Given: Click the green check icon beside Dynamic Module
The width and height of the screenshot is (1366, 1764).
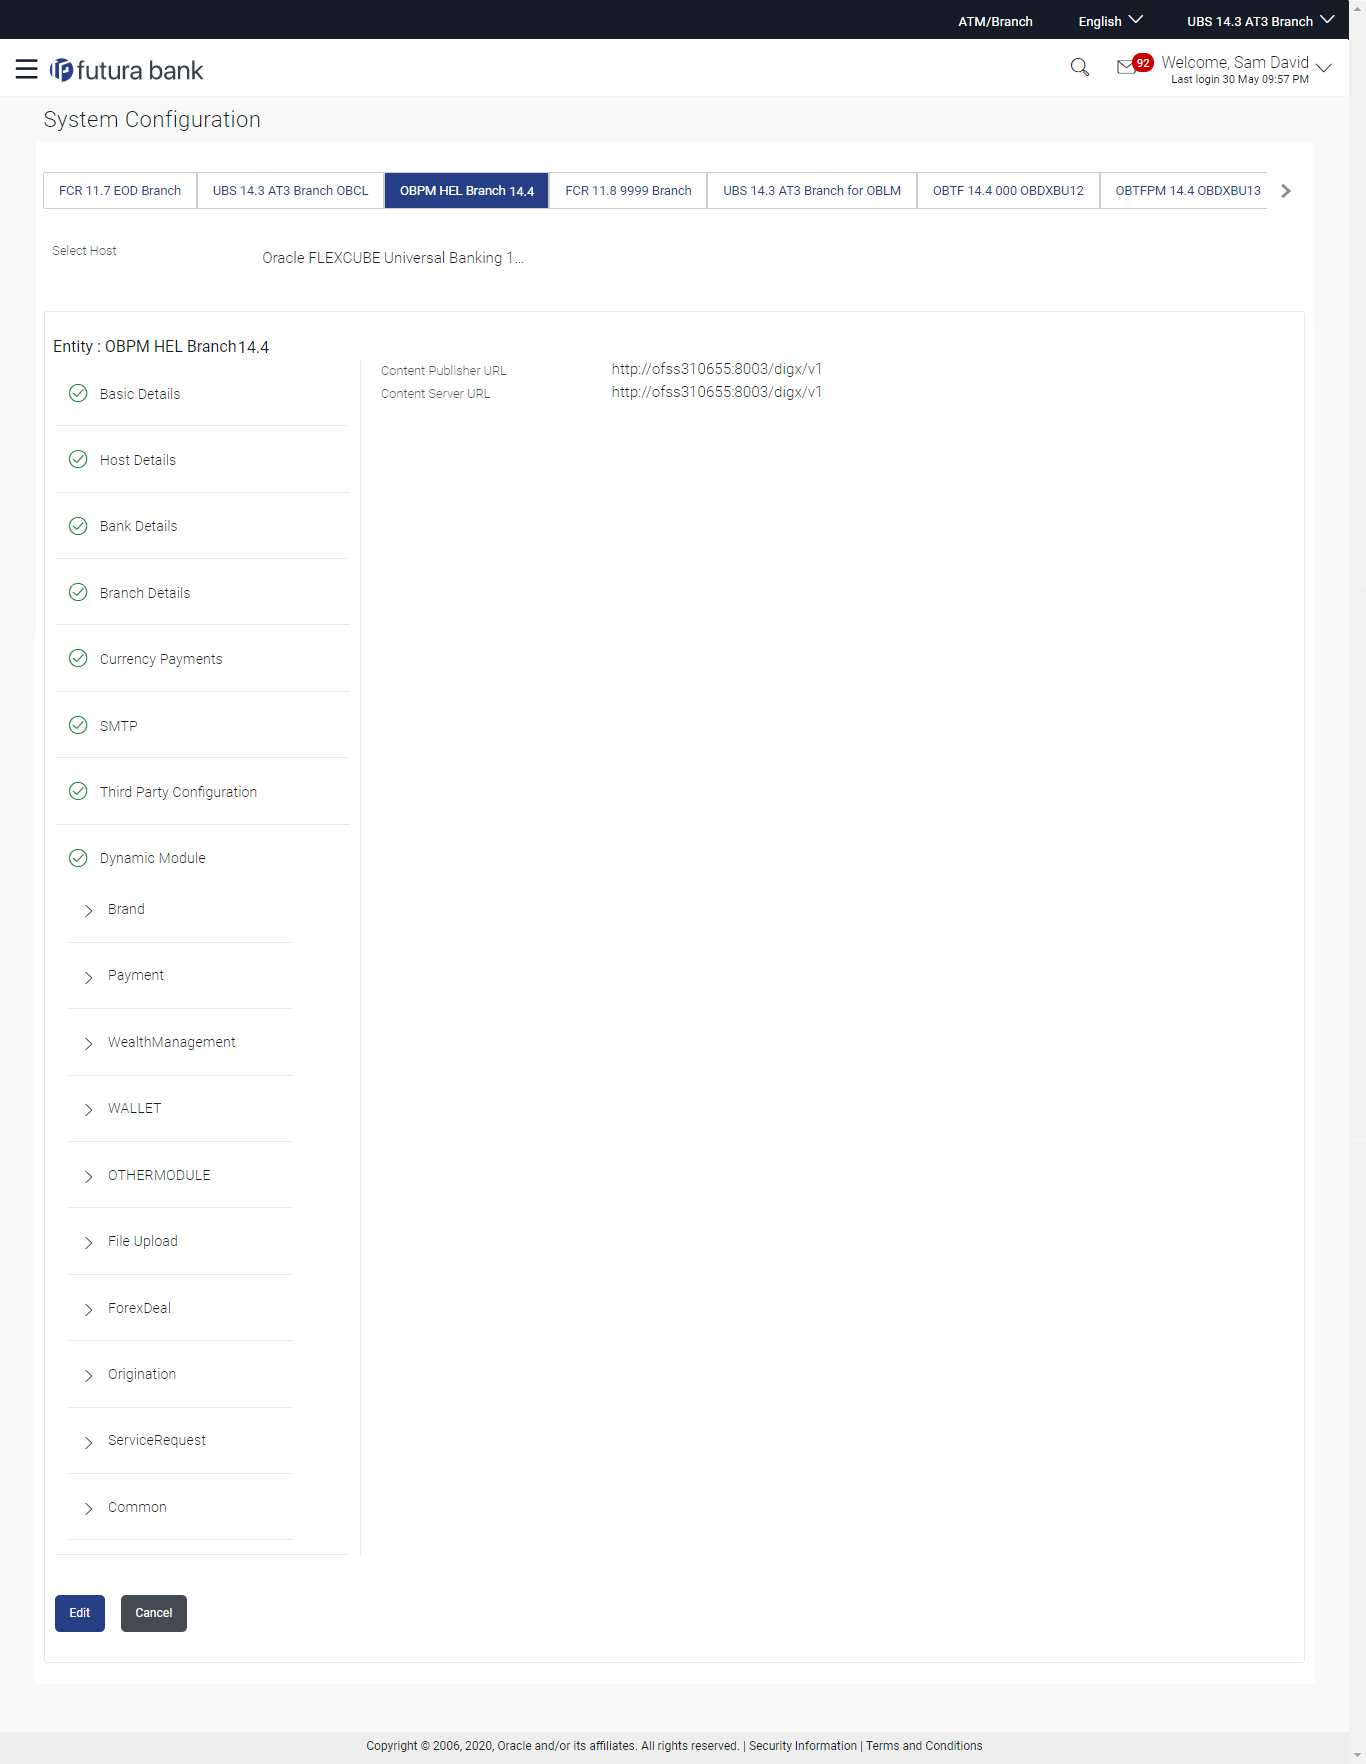Looking at the screenshot, I should [78, 858].
